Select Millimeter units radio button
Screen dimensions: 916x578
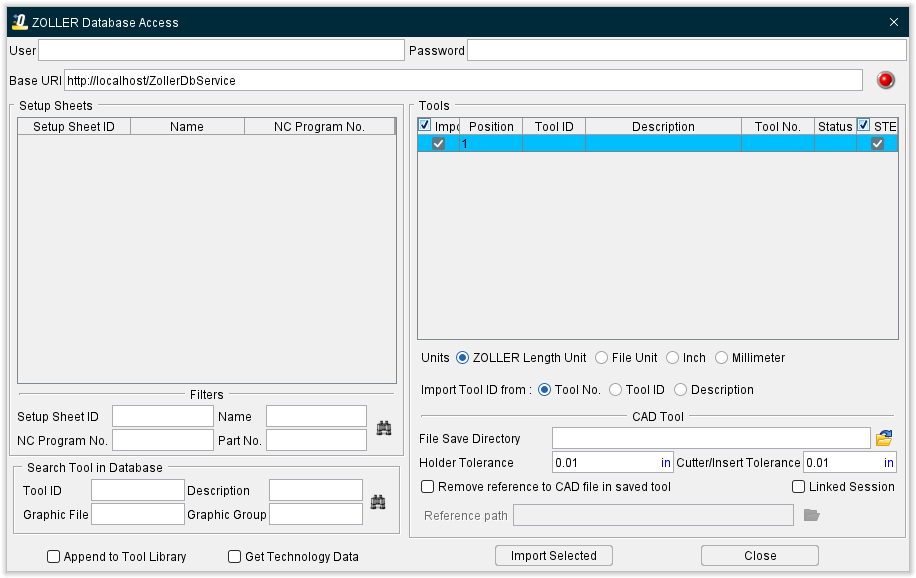721,358
